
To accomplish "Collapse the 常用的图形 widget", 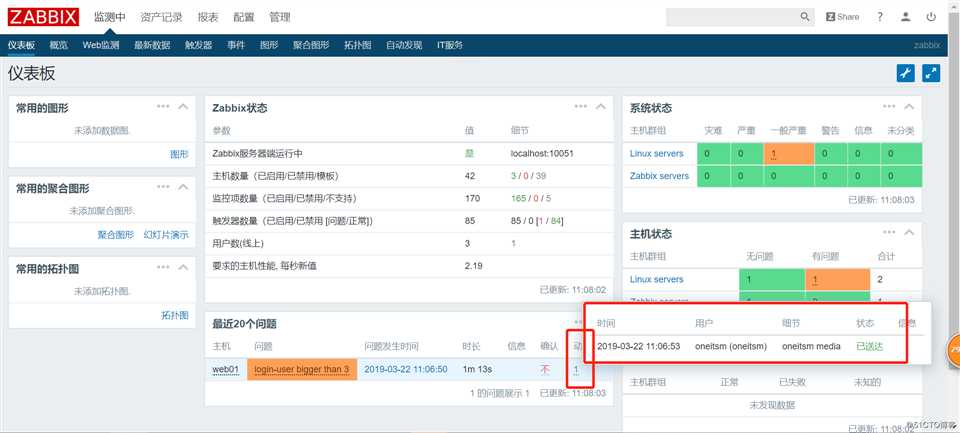I will click(x=182, y=107).
